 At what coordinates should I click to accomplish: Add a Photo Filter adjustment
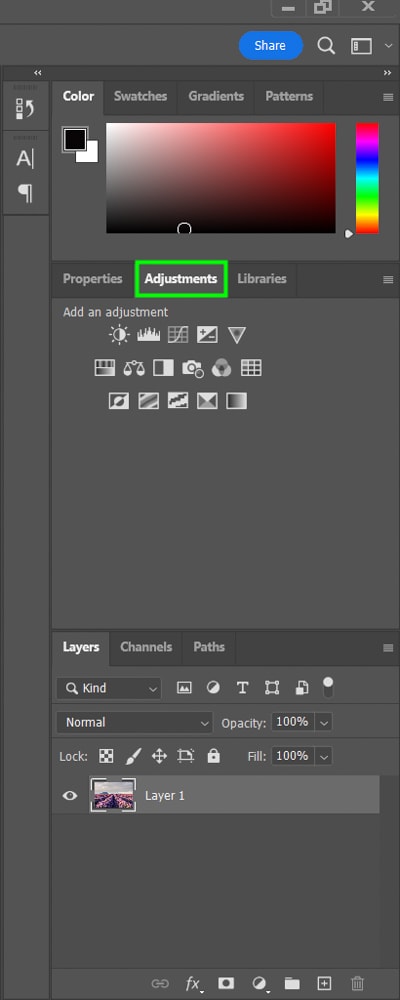(x=193, y=368)
